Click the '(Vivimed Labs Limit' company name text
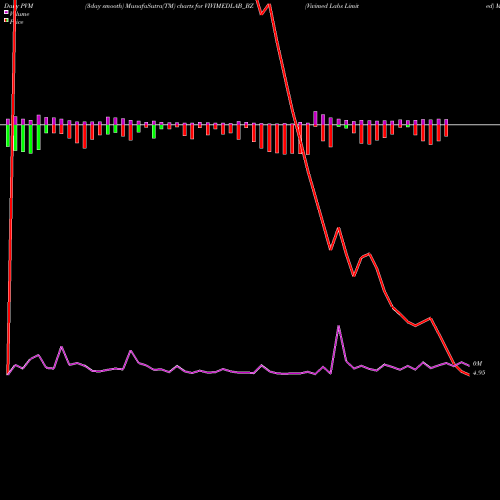The height and width of the screenshot is (500, 500). click(x=332, y=6)
